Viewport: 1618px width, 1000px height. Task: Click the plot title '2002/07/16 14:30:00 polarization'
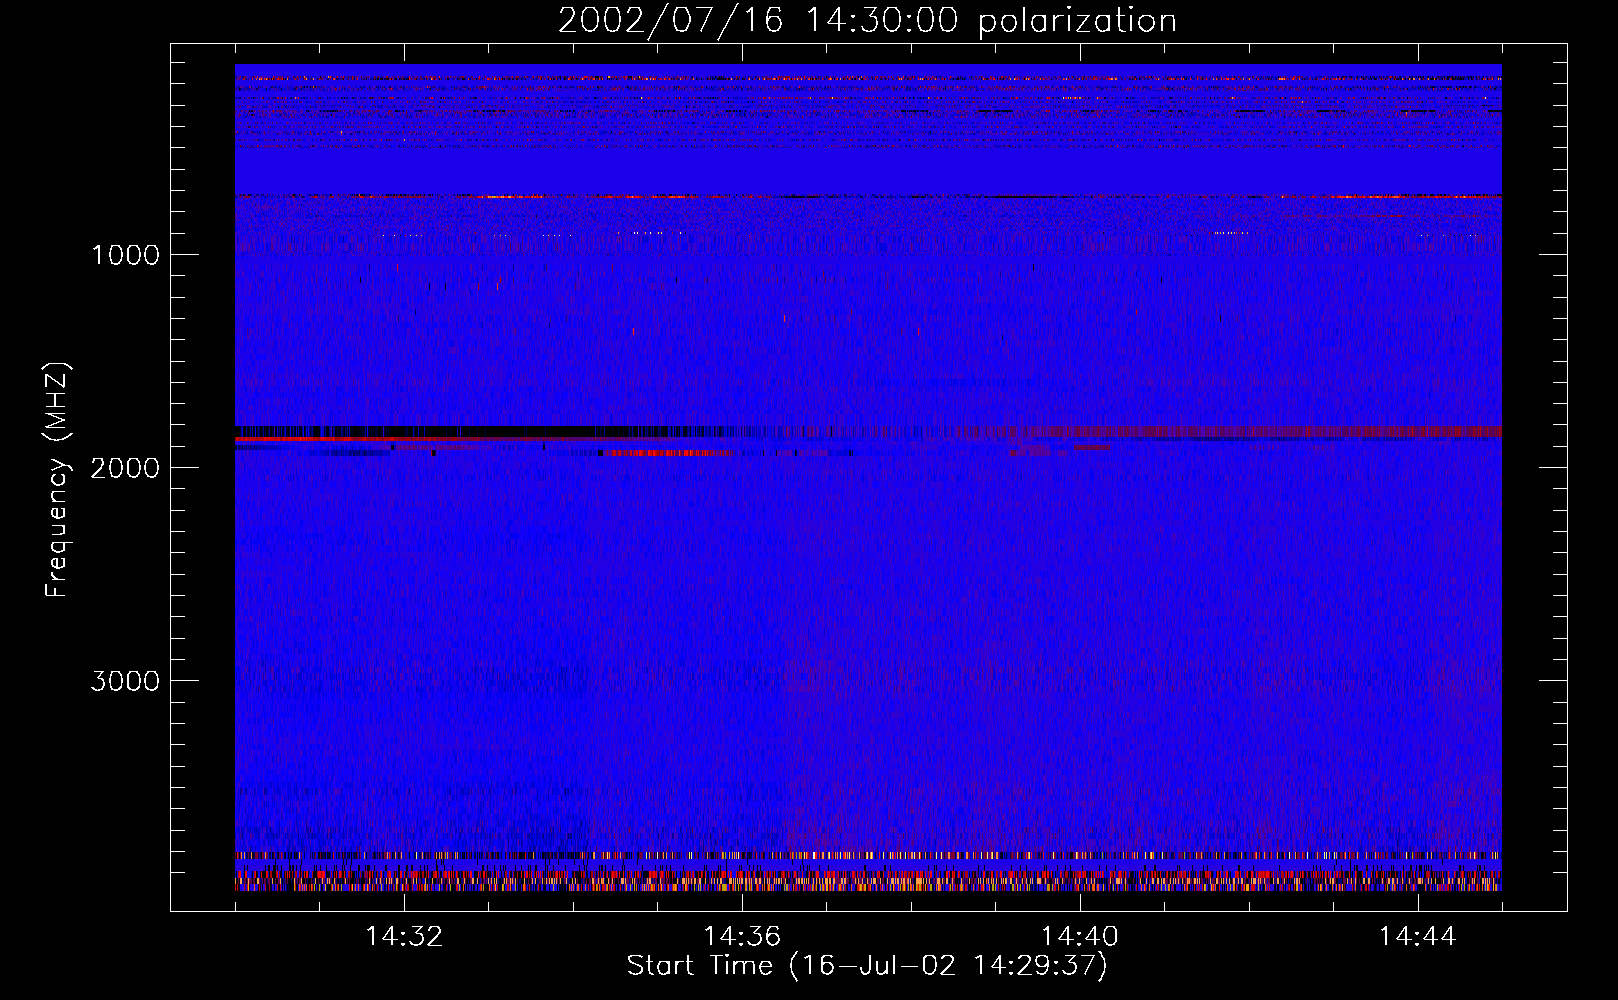click(x=867, y=20)
